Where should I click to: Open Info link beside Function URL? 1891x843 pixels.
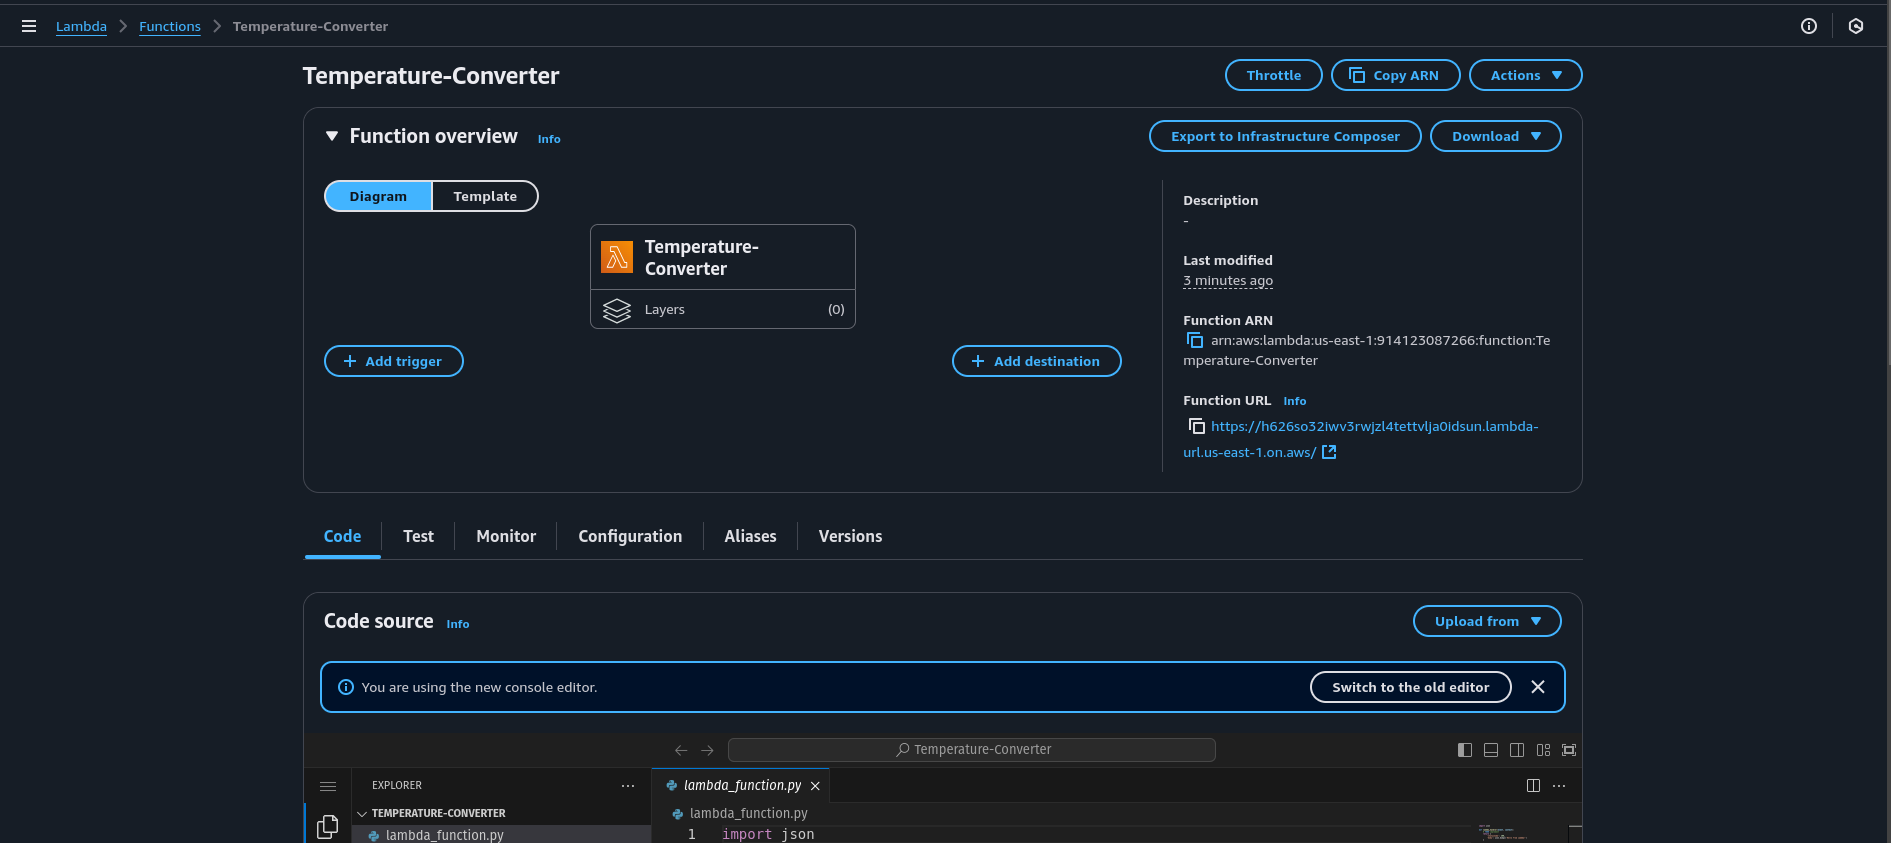pyautogui.click(x=1294, y=401)
